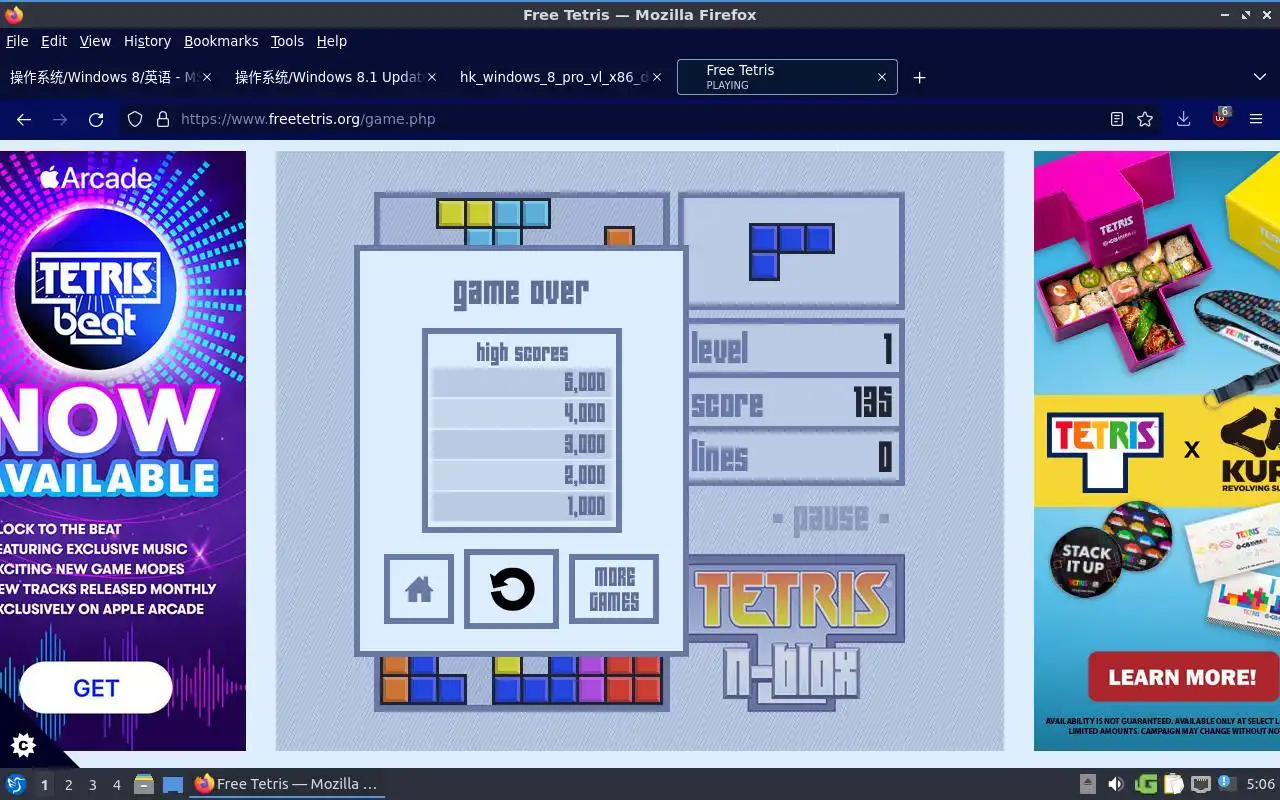Image resolution: width=1280 pixels, height=800 pixels.
Task: Open the clipboard tray icon
Action: 1173,784
